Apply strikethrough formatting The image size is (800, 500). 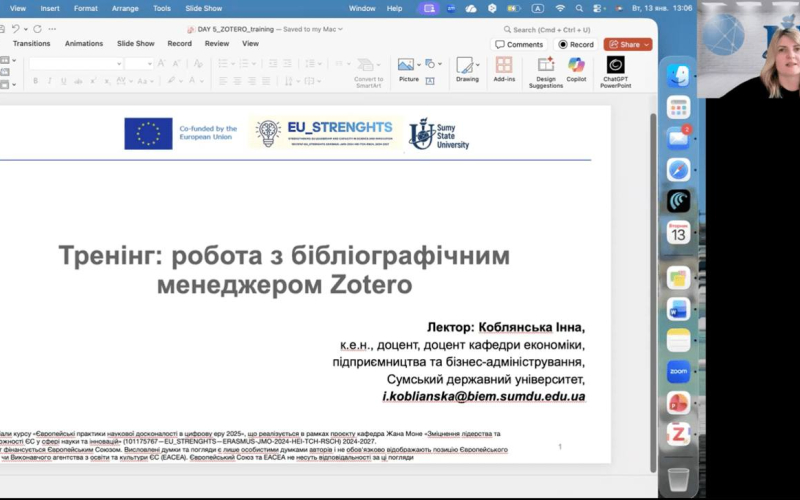(78, 81)
